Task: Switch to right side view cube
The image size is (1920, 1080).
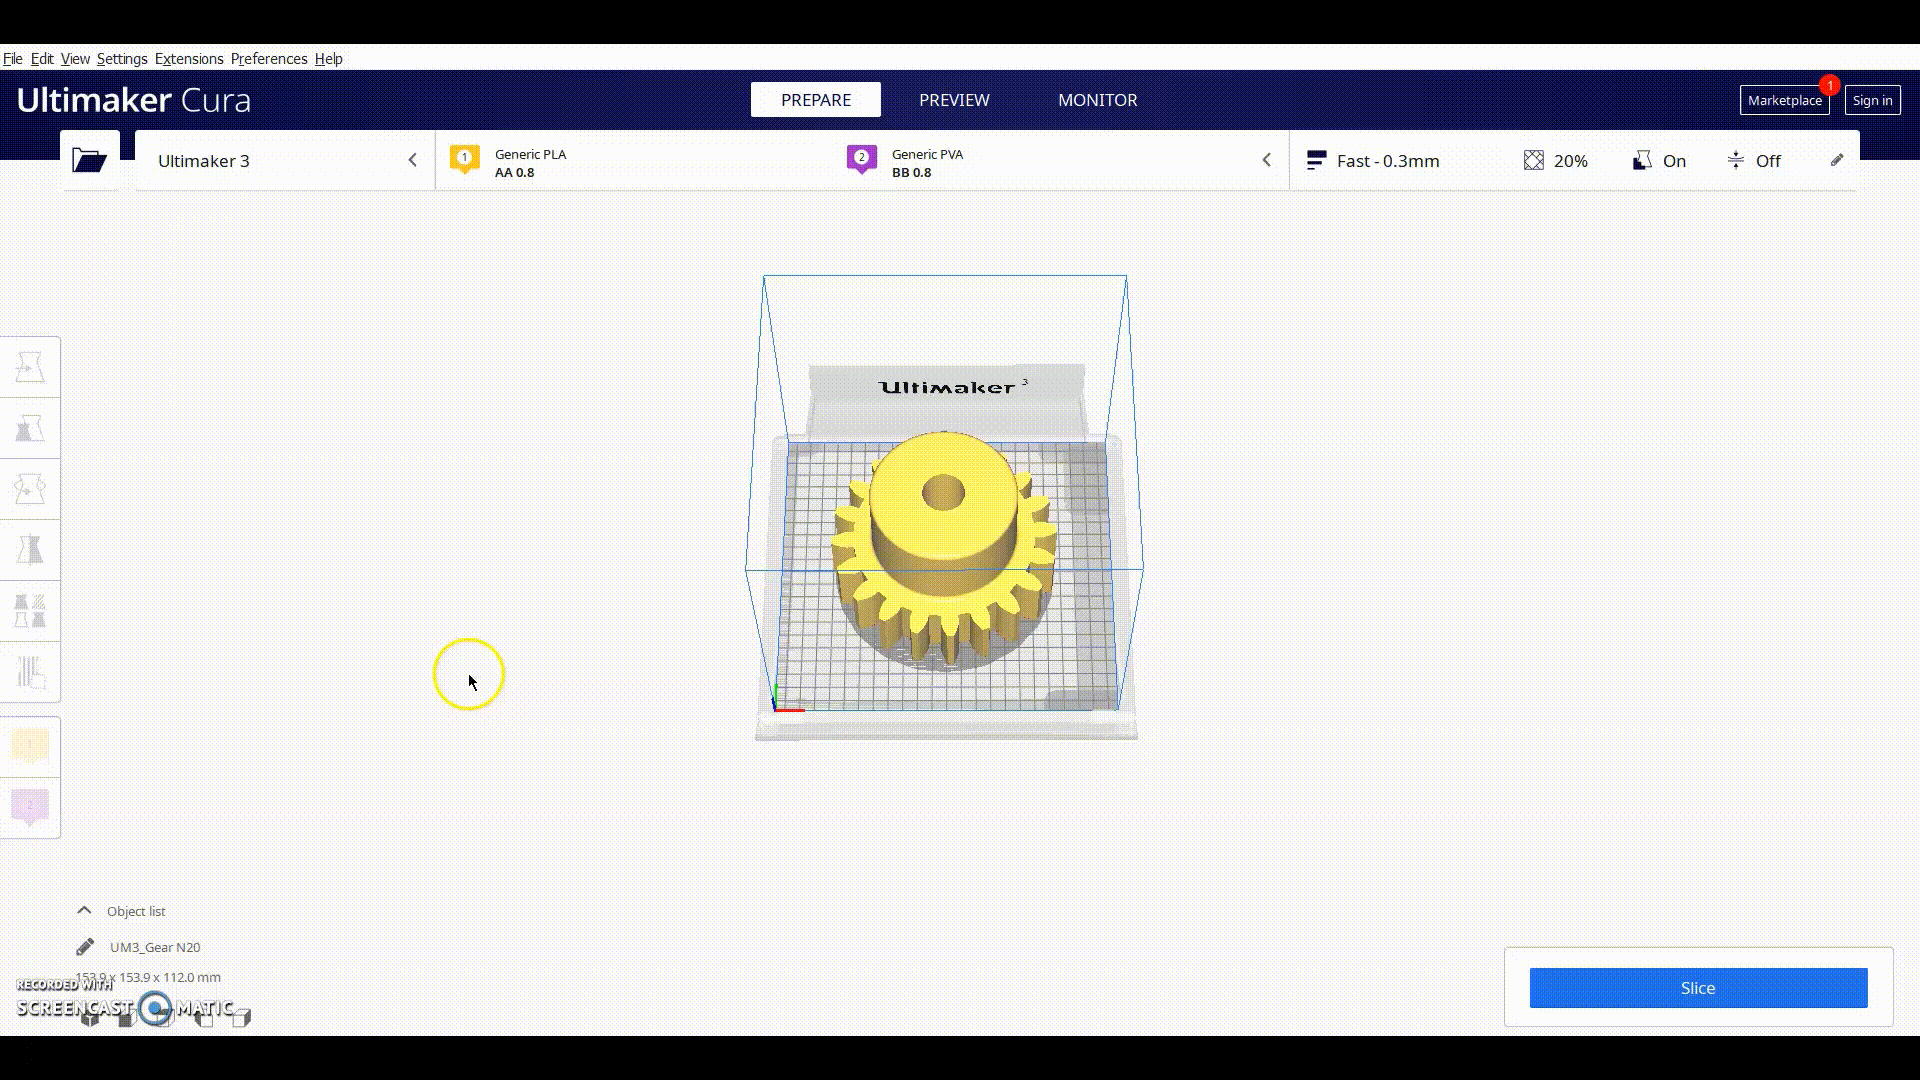Action: [x=241, y=1018]
